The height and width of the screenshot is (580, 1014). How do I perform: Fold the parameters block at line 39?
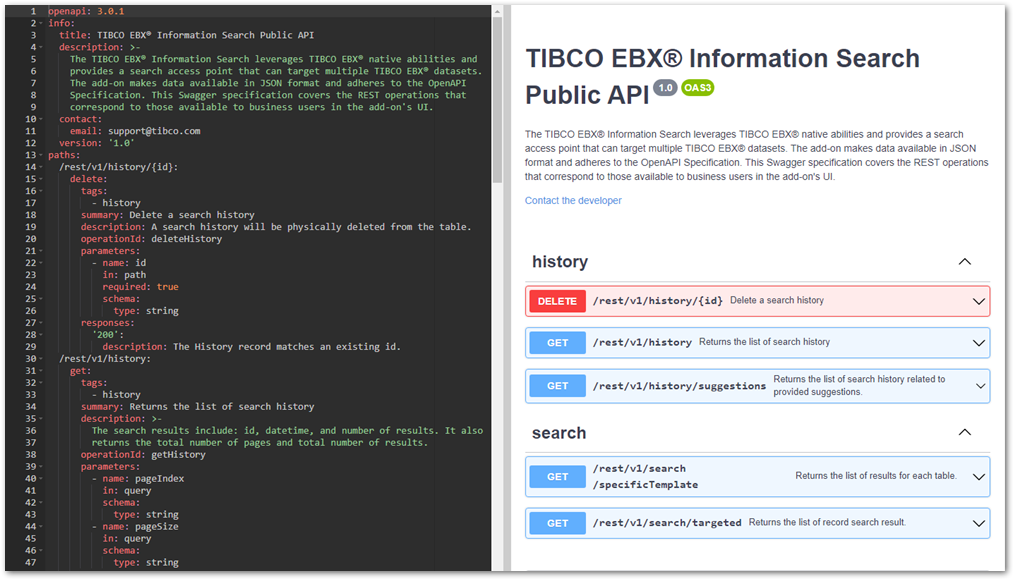pos(41,467)
